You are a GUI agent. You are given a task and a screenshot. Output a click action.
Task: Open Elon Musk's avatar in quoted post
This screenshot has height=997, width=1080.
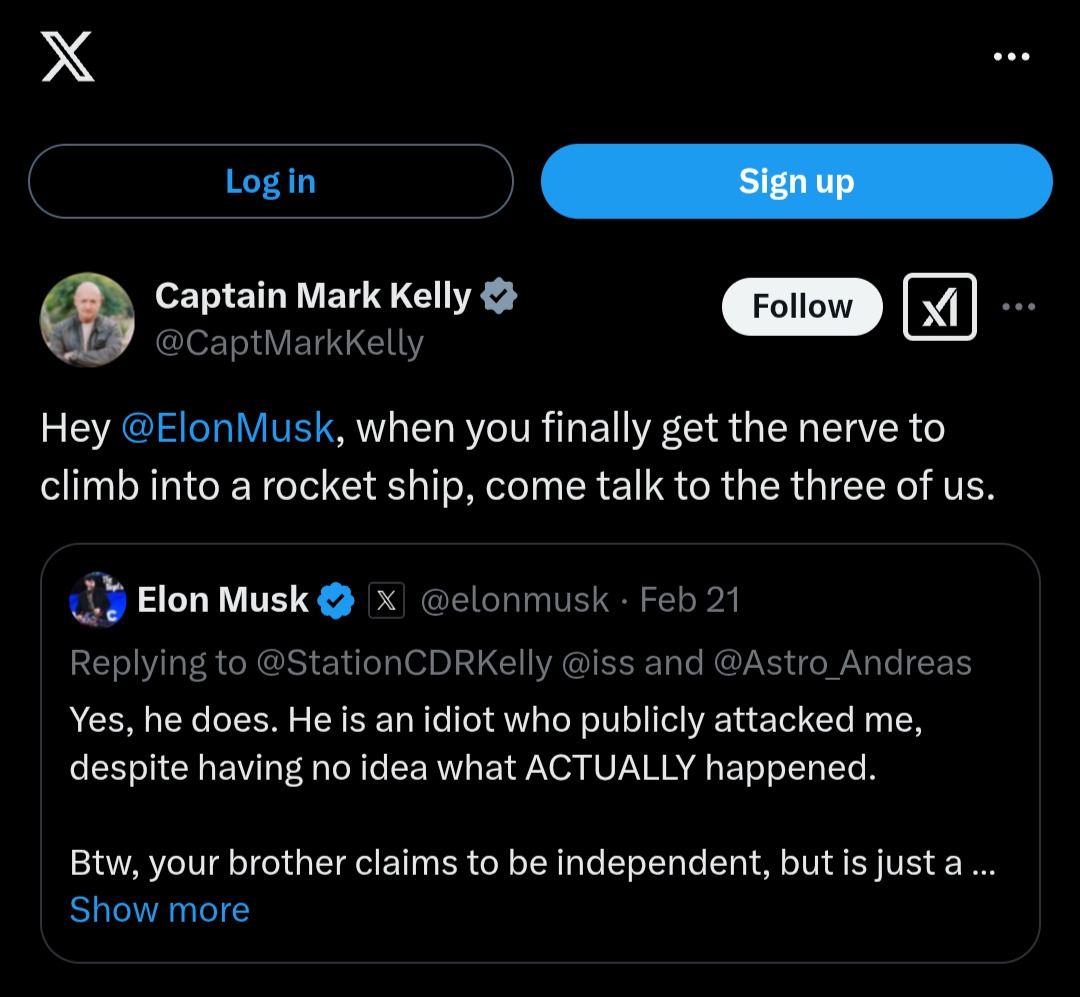tap(98, 601)
